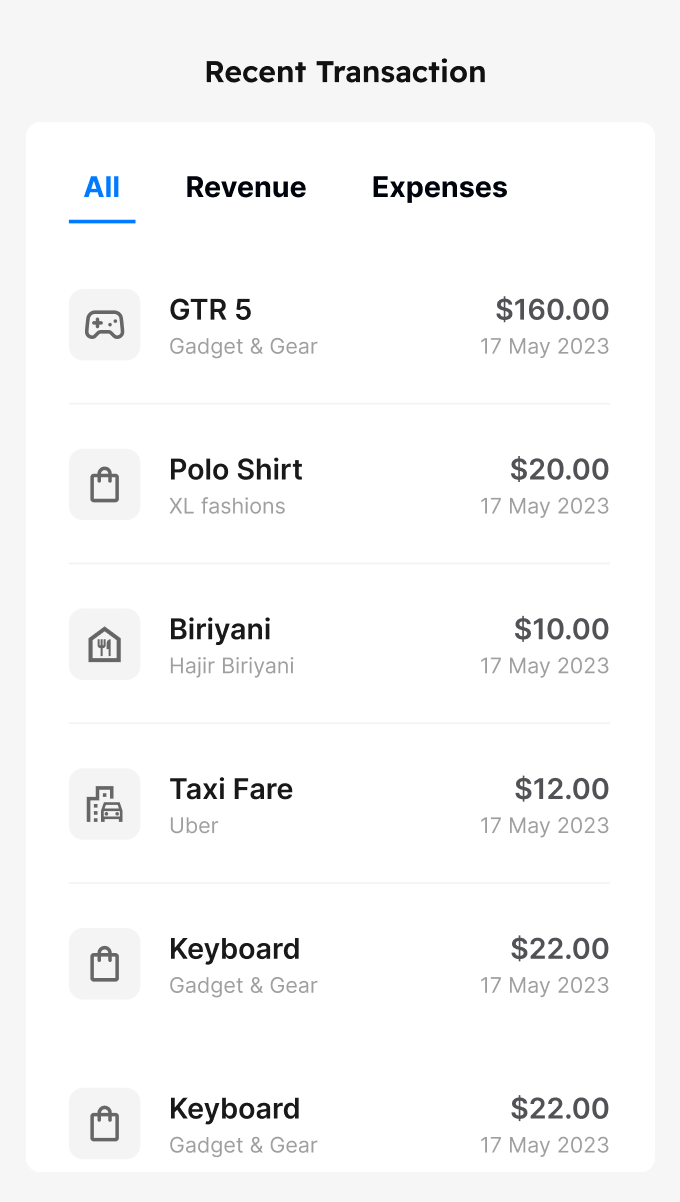This screenshot has width=680, height=1202.
Task: Click the Recent Transaction heading
Action: 345,72
